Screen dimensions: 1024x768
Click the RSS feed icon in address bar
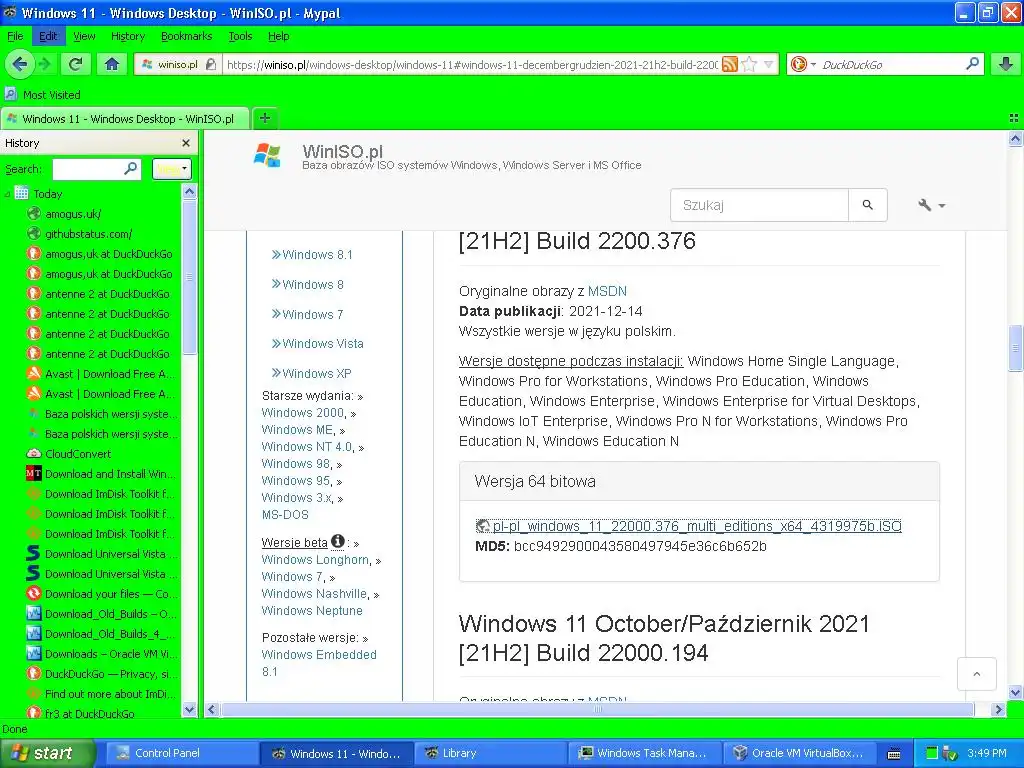[x=729, y=64]
